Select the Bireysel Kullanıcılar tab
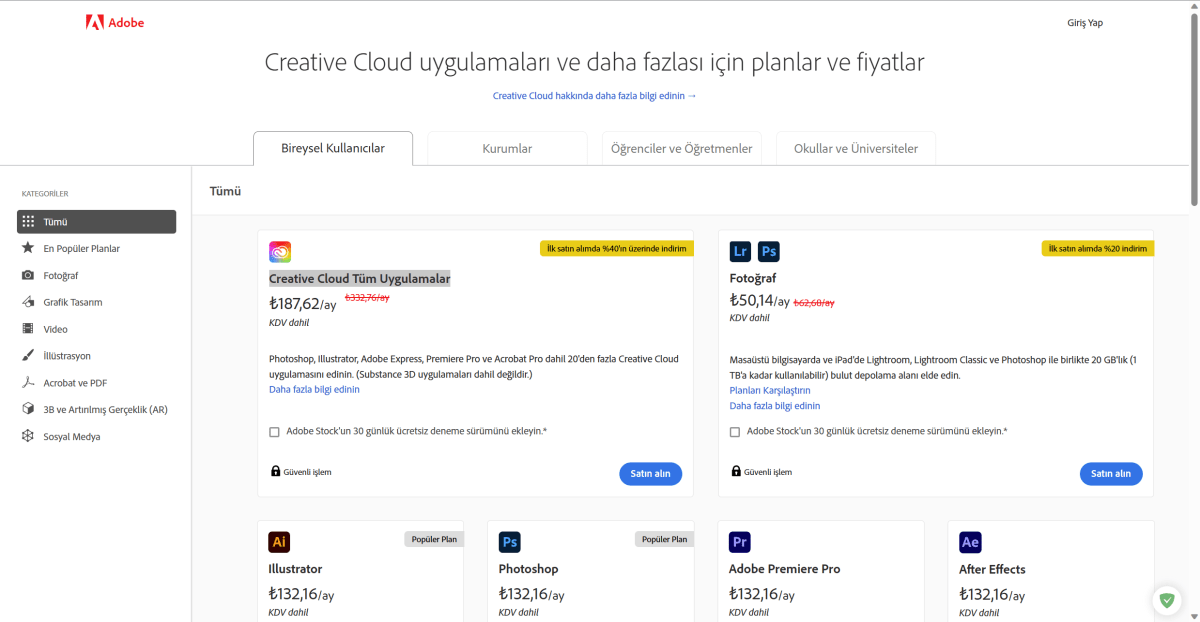The height and width of the screenshot is (622, 1200). pyautogui.click(x=333, y=148)
